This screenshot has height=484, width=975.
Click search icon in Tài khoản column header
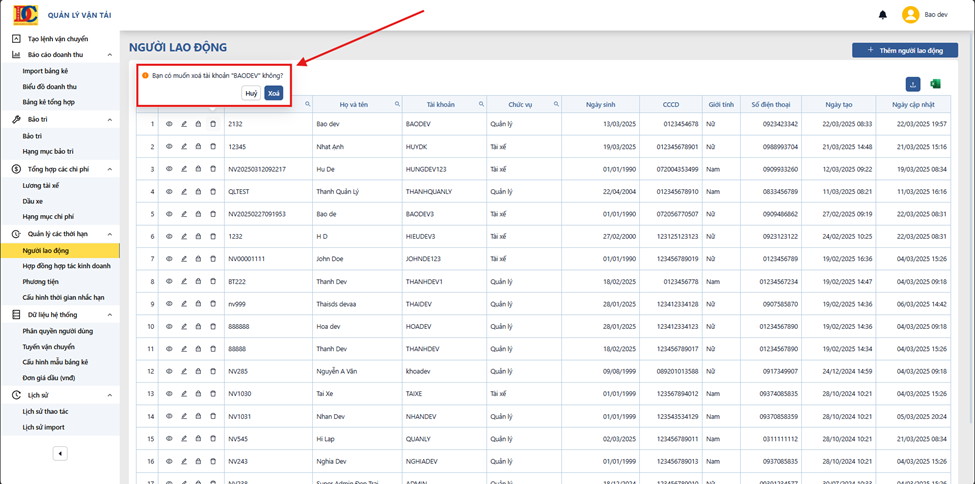pos(481,105)
